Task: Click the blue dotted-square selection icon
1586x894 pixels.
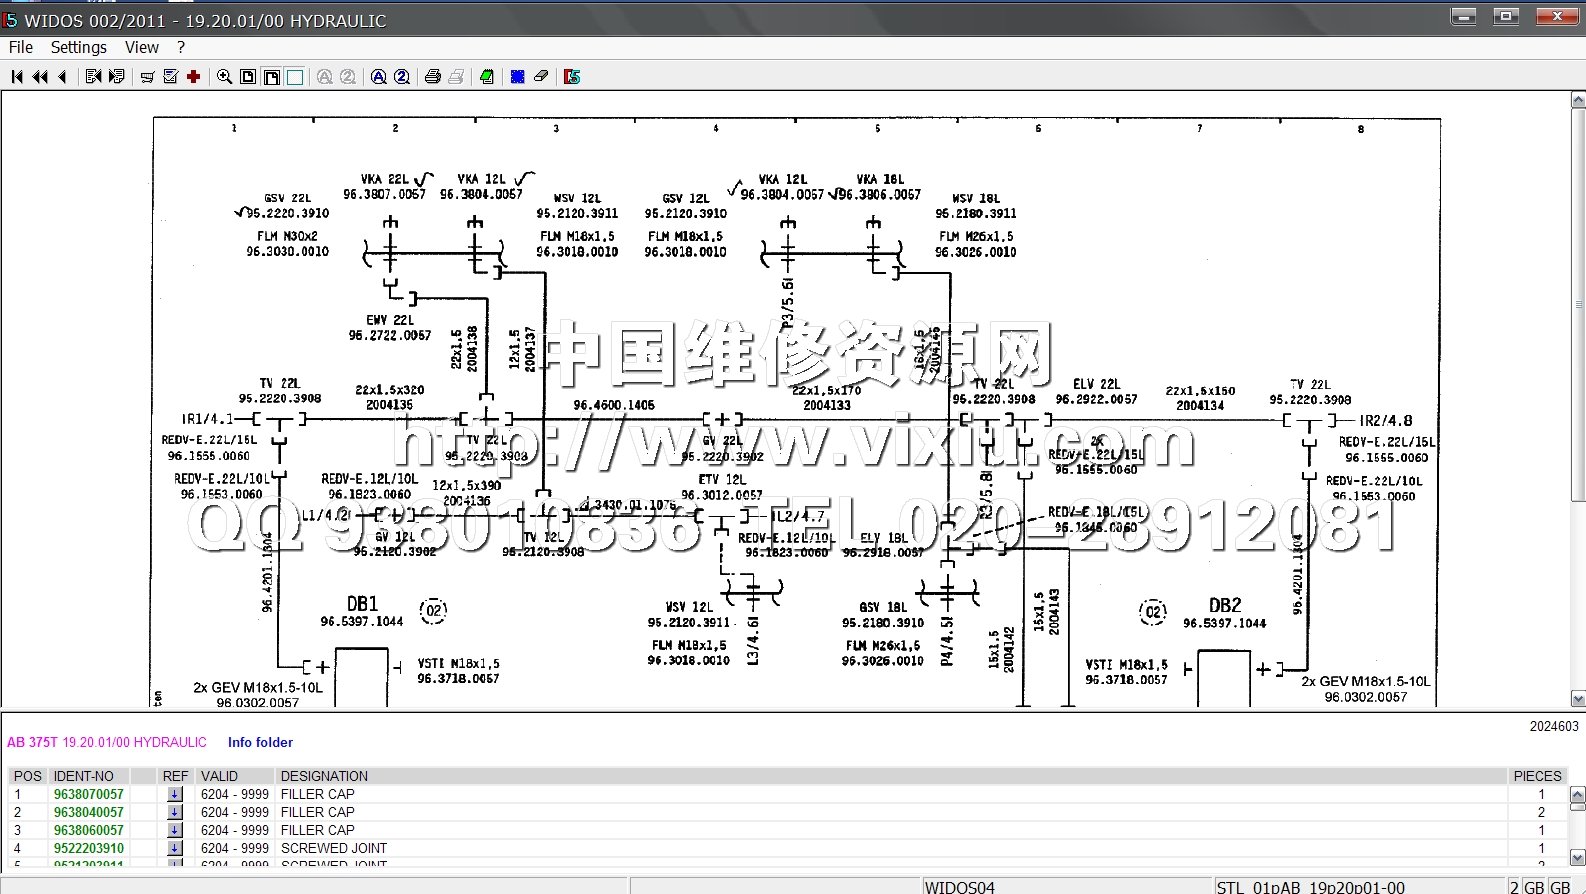Action: coord(518,77)
